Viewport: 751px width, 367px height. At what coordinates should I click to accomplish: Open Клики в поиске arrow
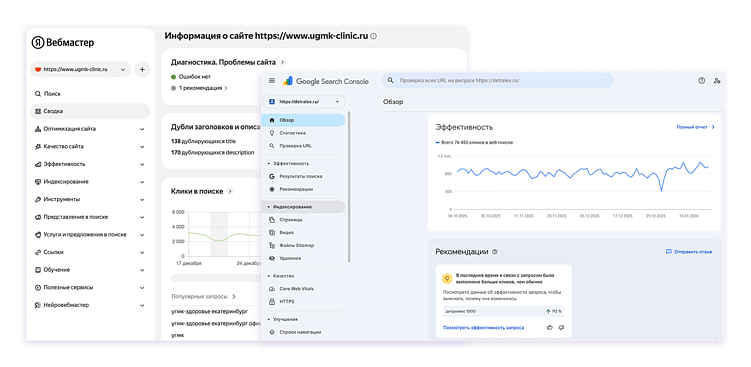point(230,192)
